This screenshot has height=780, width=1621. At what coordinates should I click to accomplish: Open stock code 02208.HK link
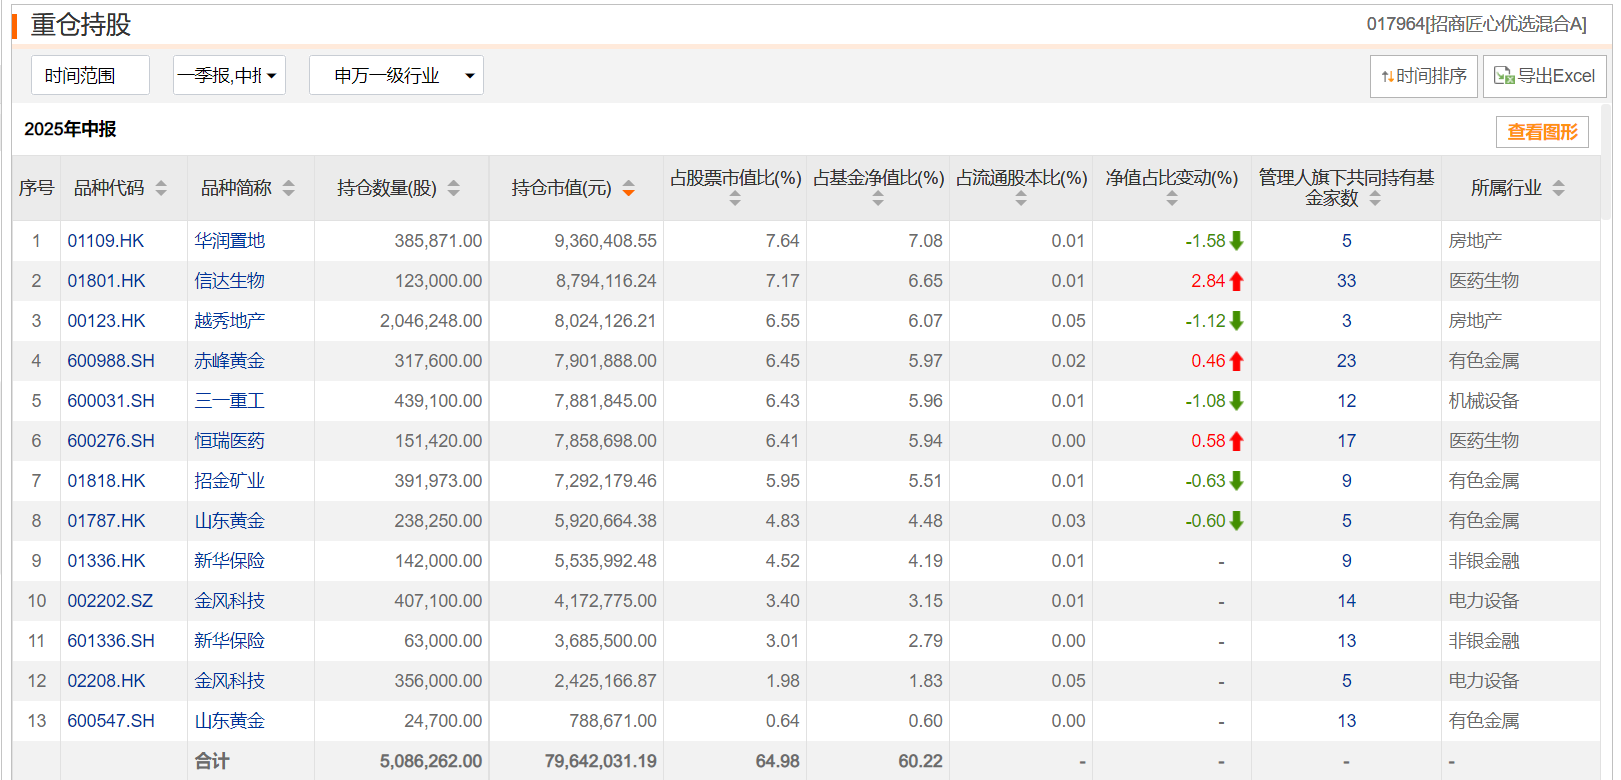tap(106, 681)
